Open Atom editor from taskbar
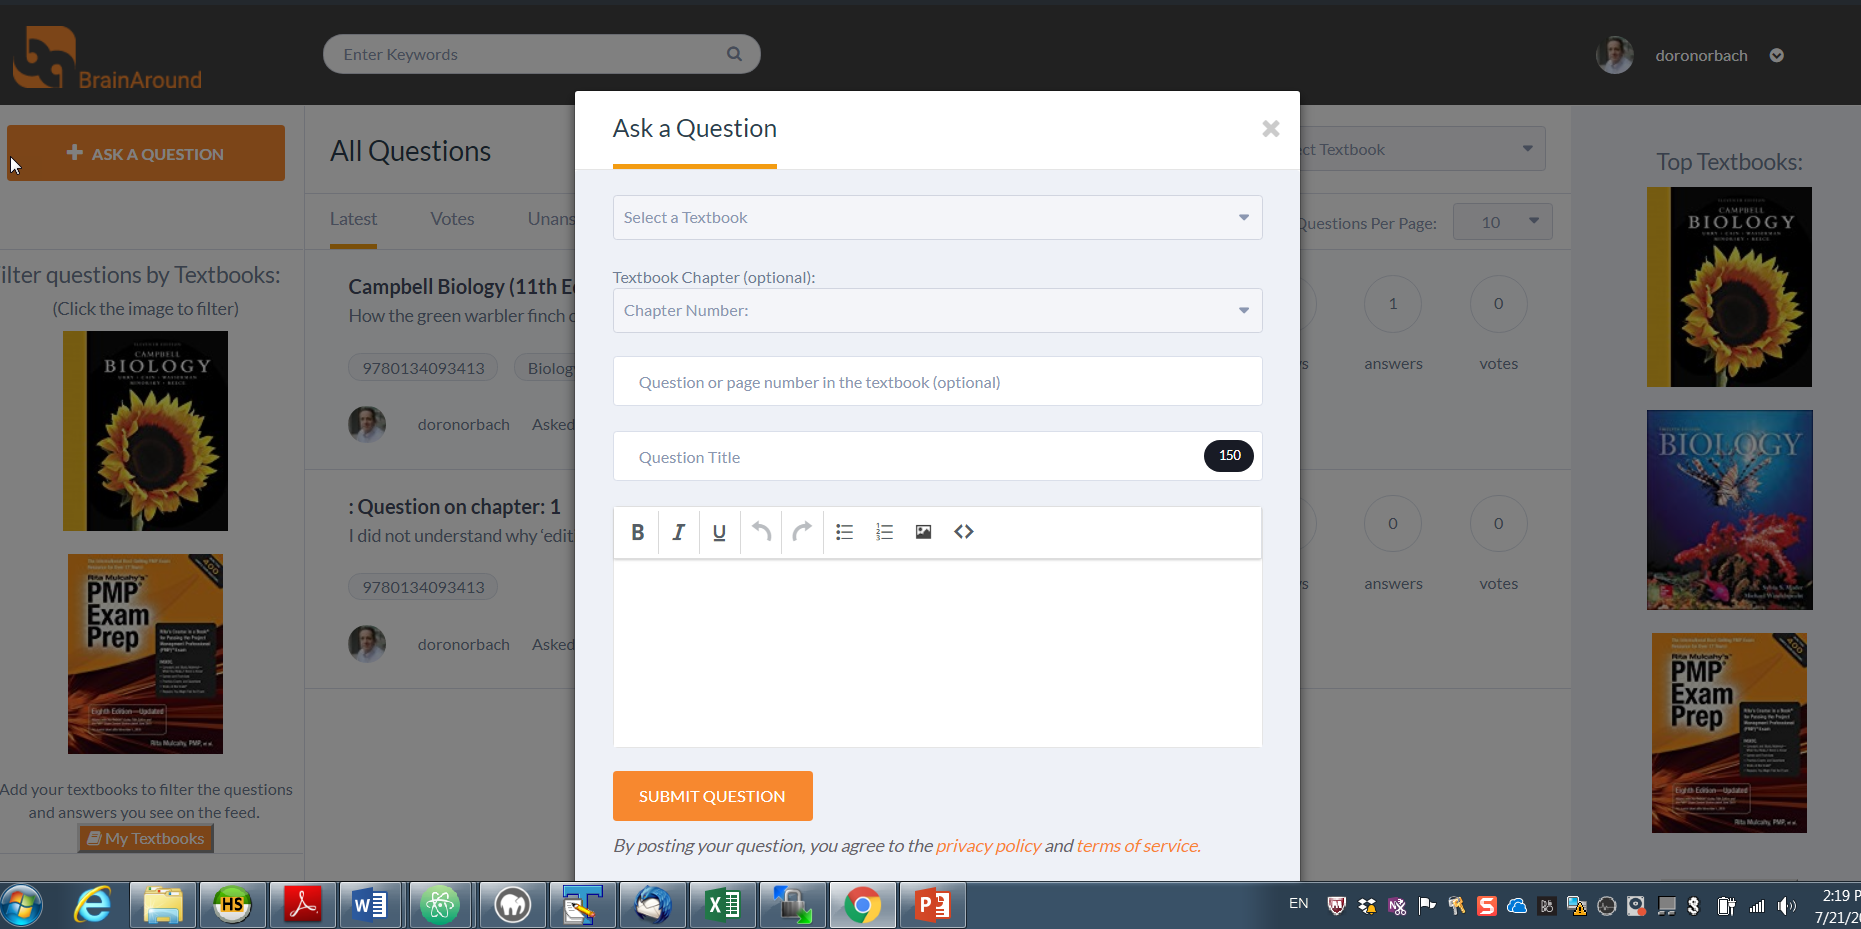This screenshot has width=1861, height=929. point(441,906)
